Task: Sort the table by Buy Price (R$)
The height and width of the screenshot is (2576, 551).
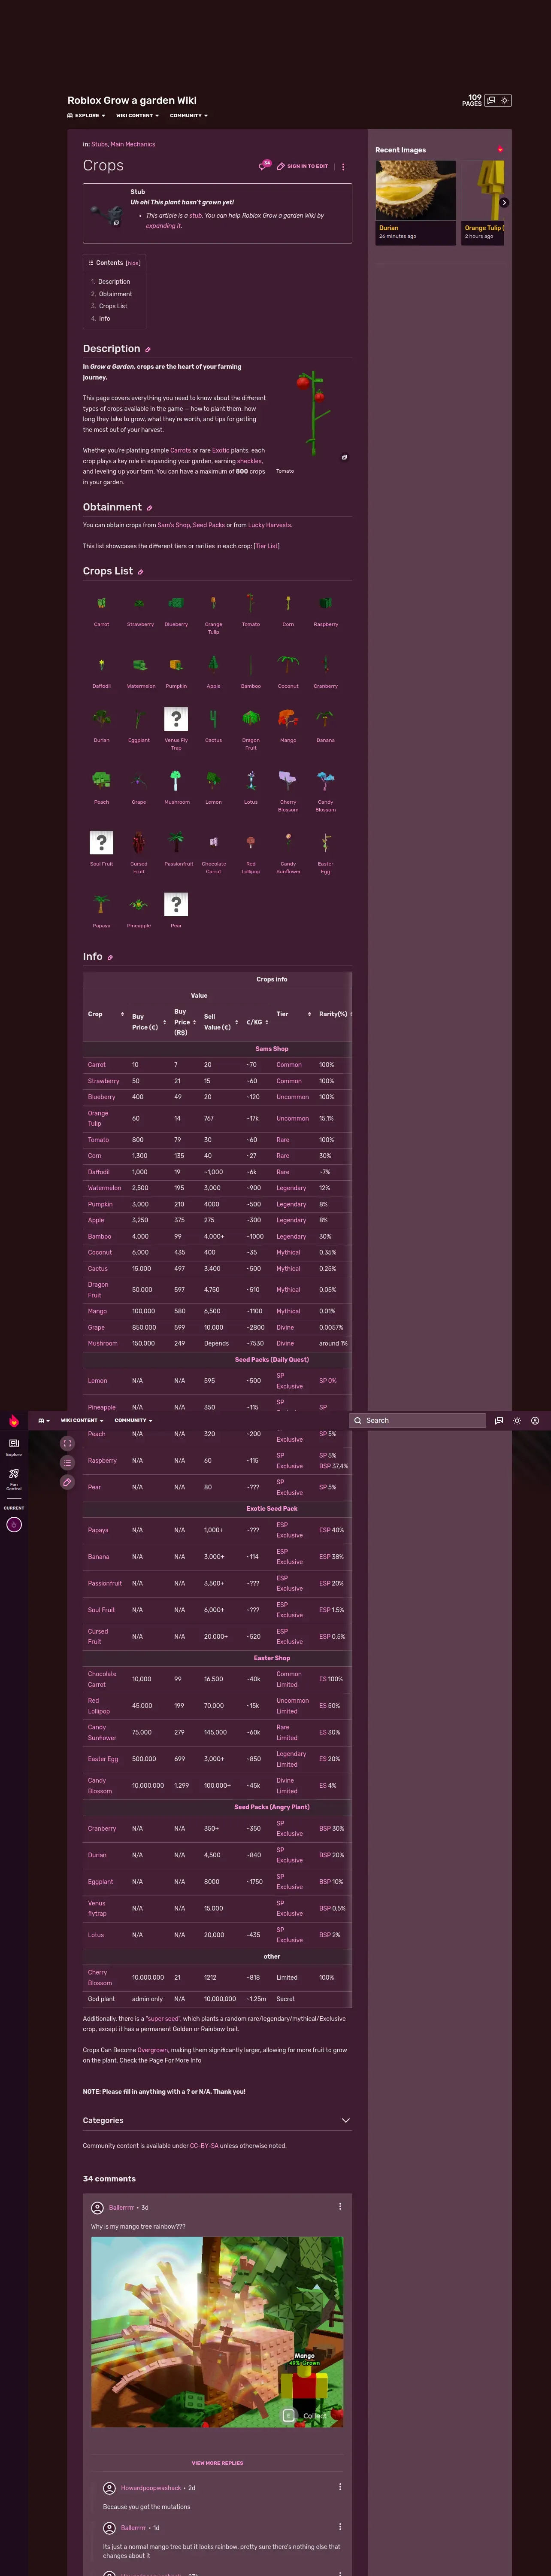Action: tap(194, 1022)
